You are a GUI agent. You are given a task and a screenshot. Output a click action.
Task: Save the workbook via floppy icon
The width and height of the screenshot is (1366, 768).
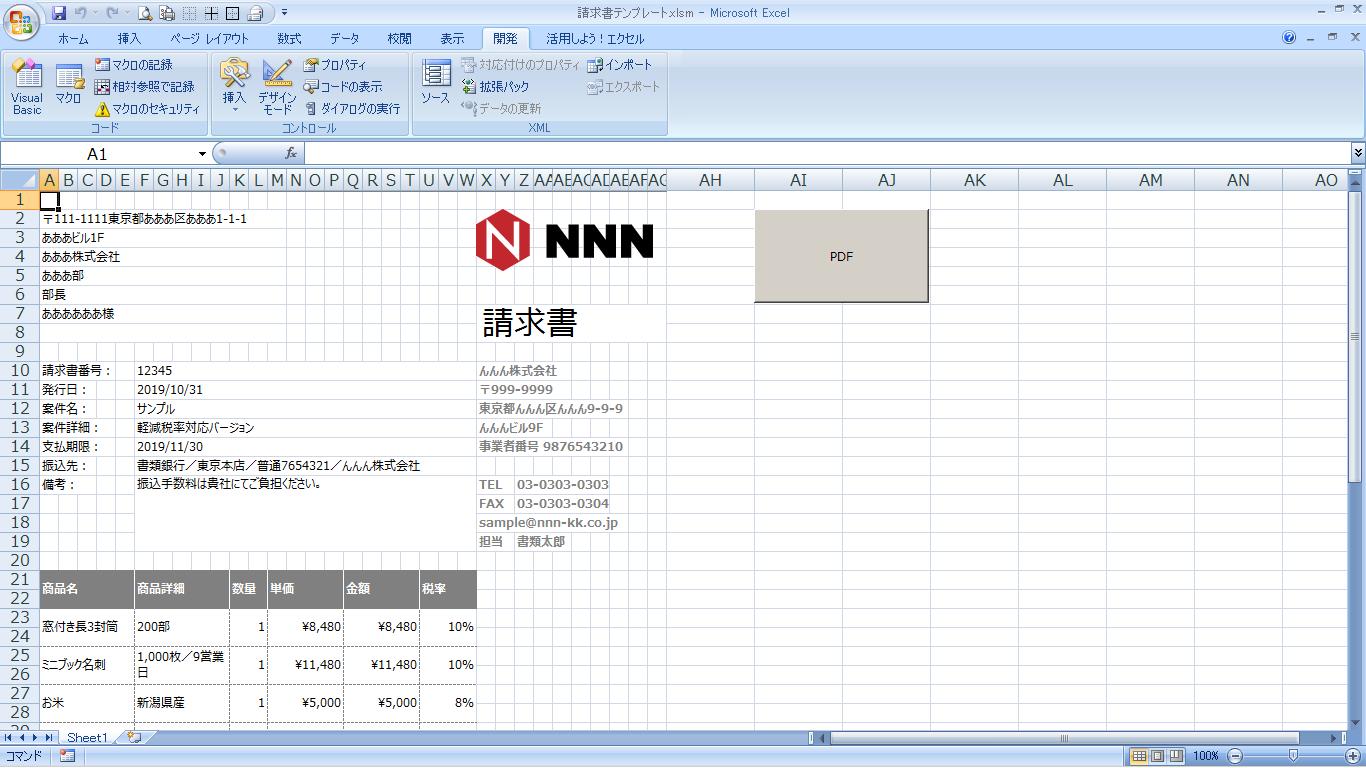[x=59, y=13]
